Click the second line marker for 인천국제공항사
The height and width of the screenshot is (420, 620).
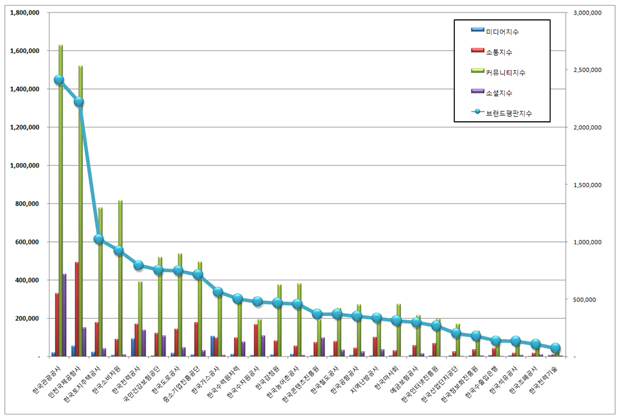pos(79,102)
